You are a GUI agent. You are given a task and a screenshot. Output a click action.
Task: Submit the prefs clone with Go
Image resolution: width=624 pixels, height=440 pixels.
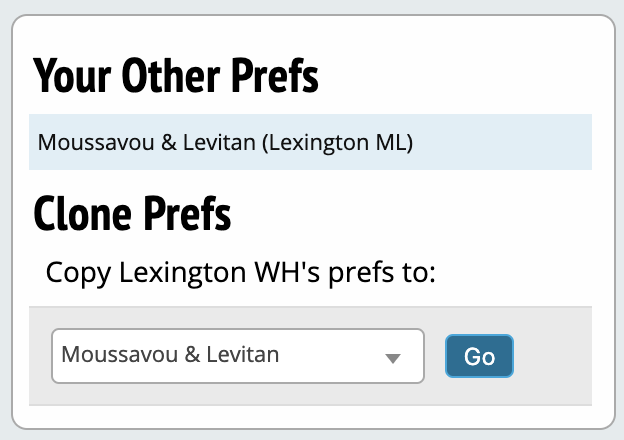479,356
